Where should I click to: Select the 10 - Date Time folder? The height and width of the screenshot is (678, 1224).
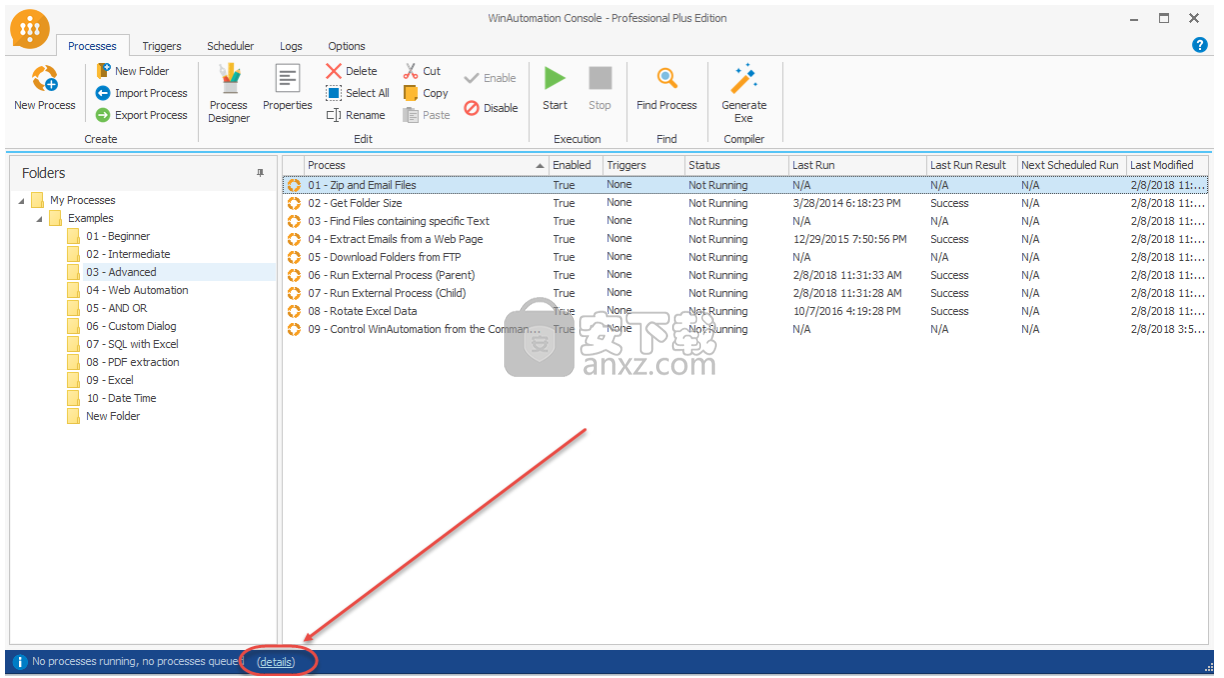(x=121, y=398)
